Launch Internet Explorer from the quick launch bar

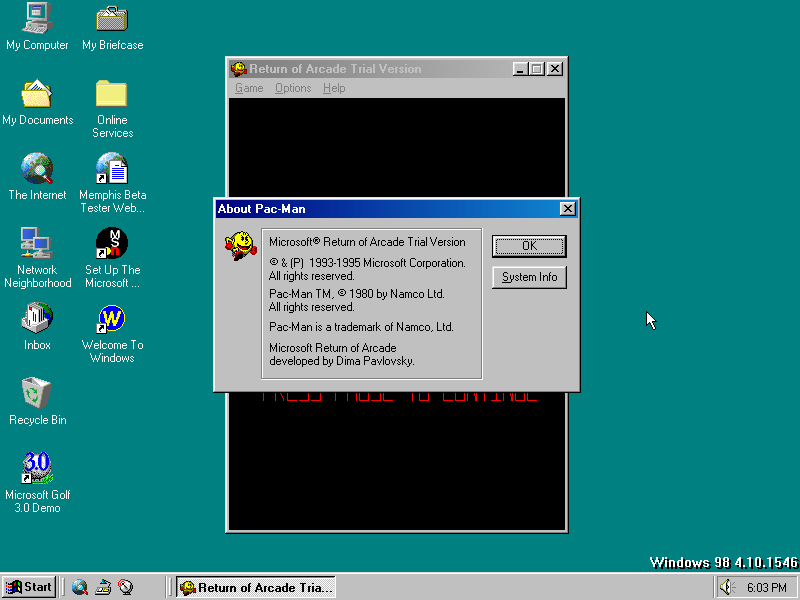pyautogui.click(x=80, y=587)
